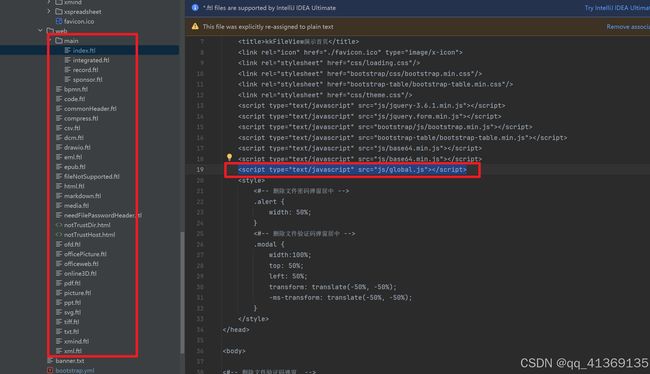Open drawio.ftl file
650x374 pixels.
(x=77, y=147)
